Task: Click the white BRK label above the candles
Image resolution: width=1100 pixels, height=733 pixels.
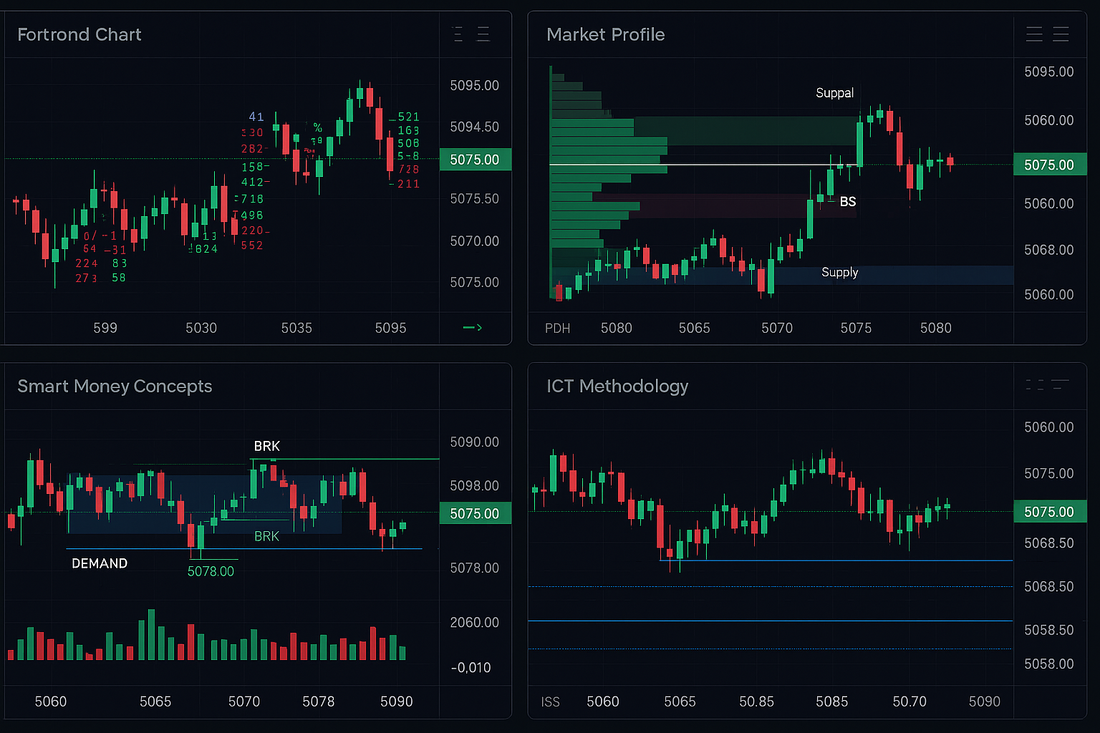Action: pyautogui.click(x=267, y=445)
